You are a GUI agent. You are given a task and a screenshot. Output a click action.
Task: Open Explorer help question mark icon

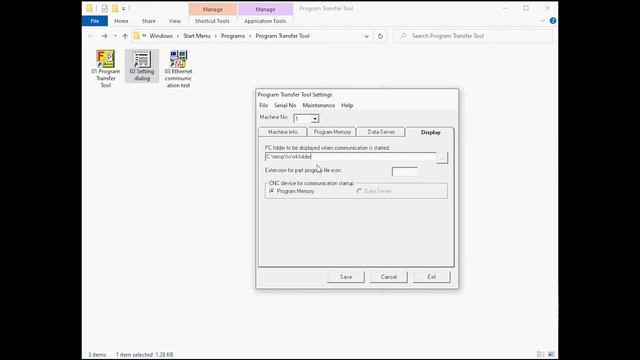(x=553, y=21)
